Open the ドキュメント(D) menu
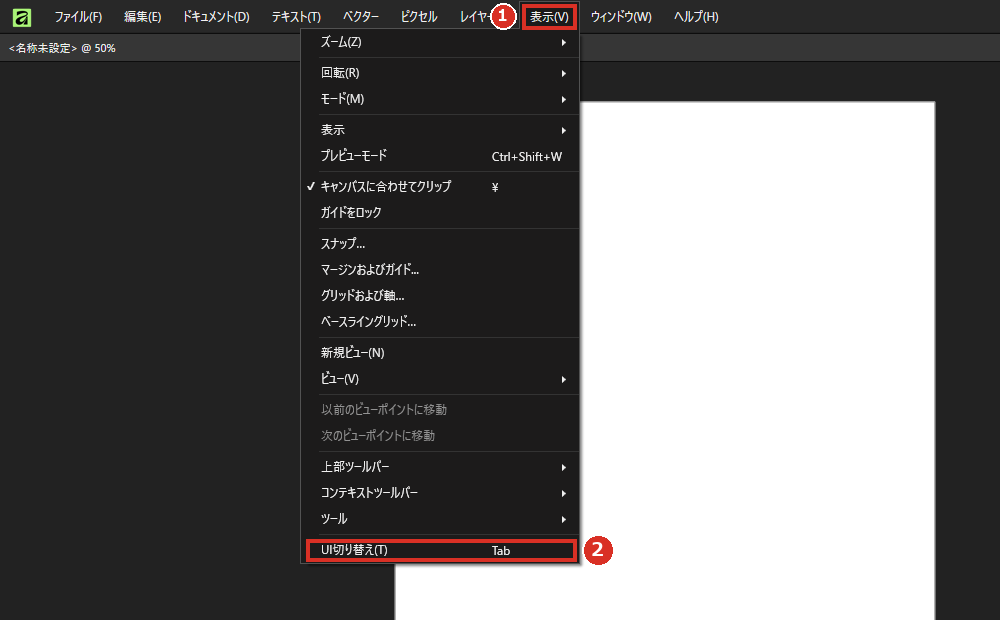Viewport: 1000px width, 620px height. [216, 17]
